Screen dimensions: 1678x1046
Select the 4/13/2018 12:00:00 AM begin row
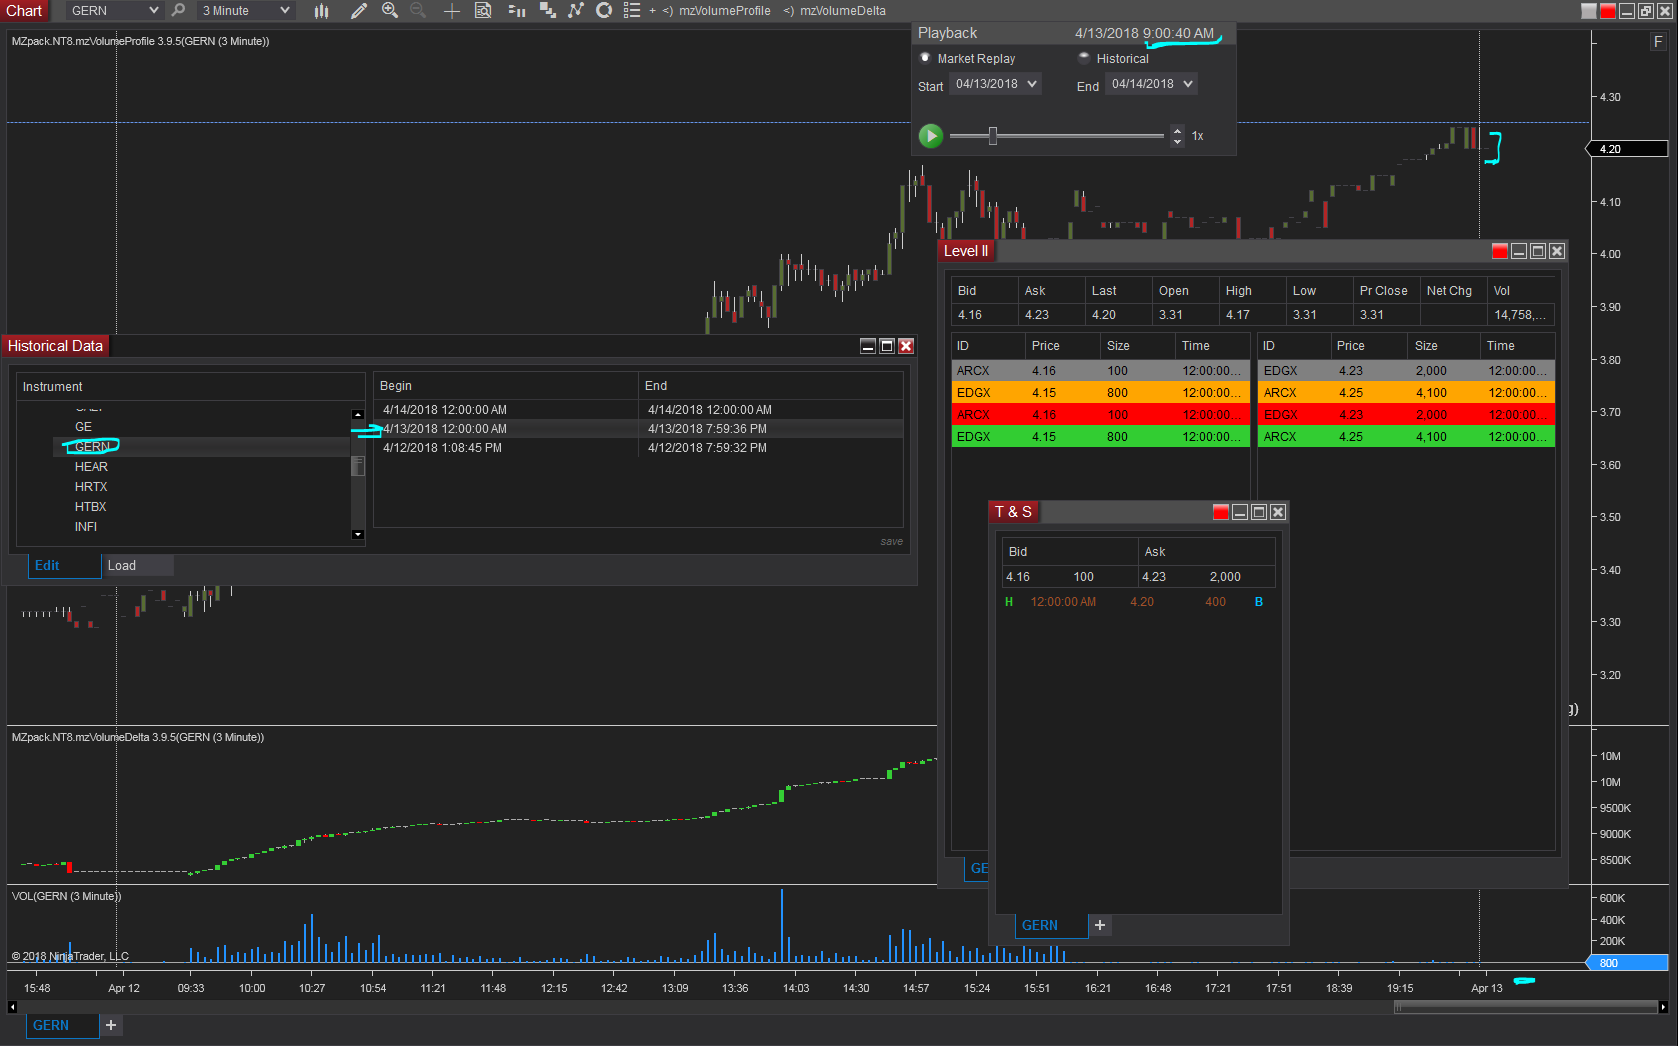pyautogui.click(x=638, y=429)
